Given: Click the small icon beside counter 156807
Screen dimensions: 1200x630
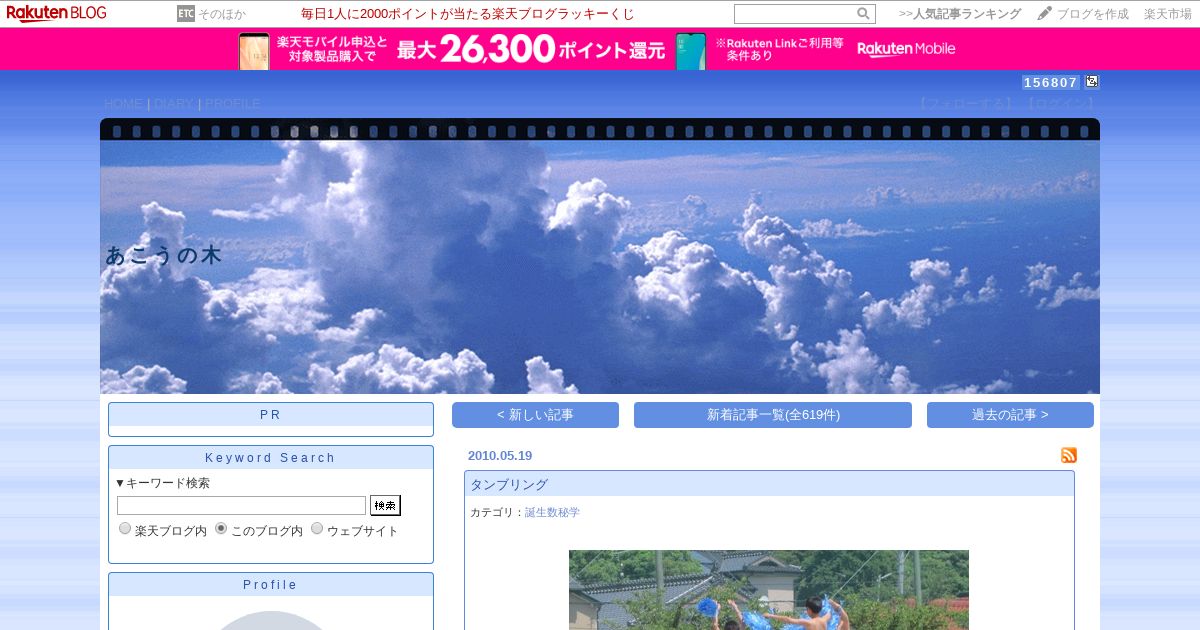Looking at the screenshot, I should point(1092,82).
